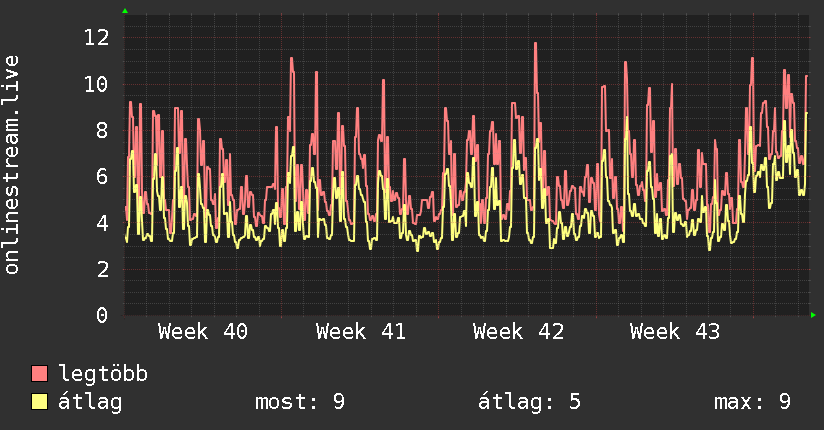
Task: Click the y-axis value 8
Action: coord(102,130)
